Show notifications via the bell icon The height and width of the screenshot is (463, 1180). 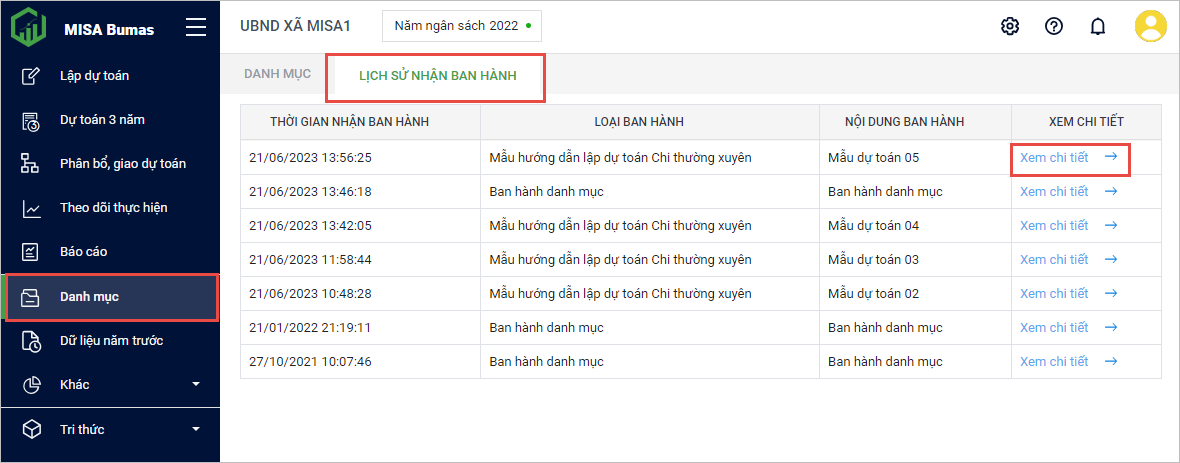tap(1097, 27)
